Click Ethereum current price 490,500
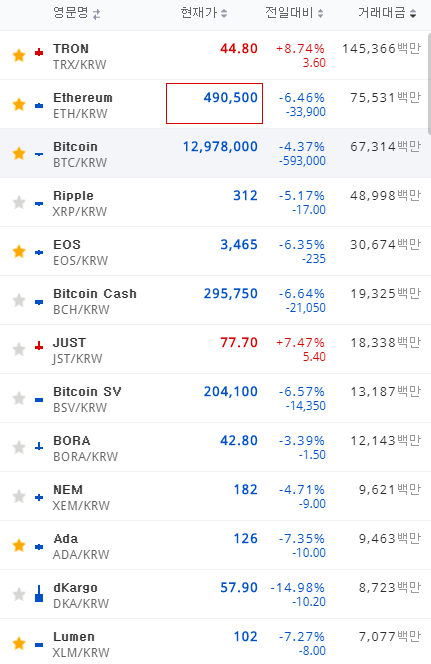 [231, 98]
